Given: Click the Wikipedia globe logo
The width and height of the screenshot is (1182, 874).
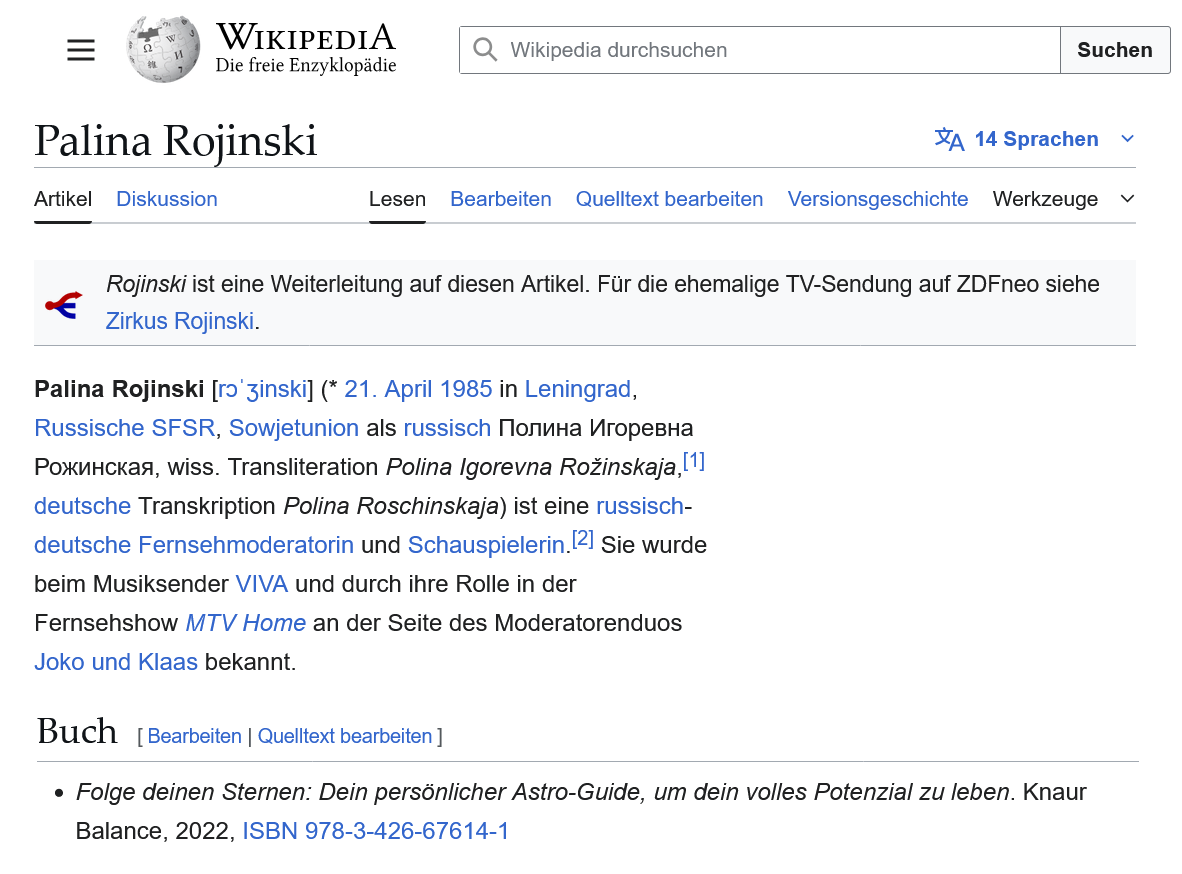Looking at the screenshot, I should pyautogui.click(x=164, y=49).
